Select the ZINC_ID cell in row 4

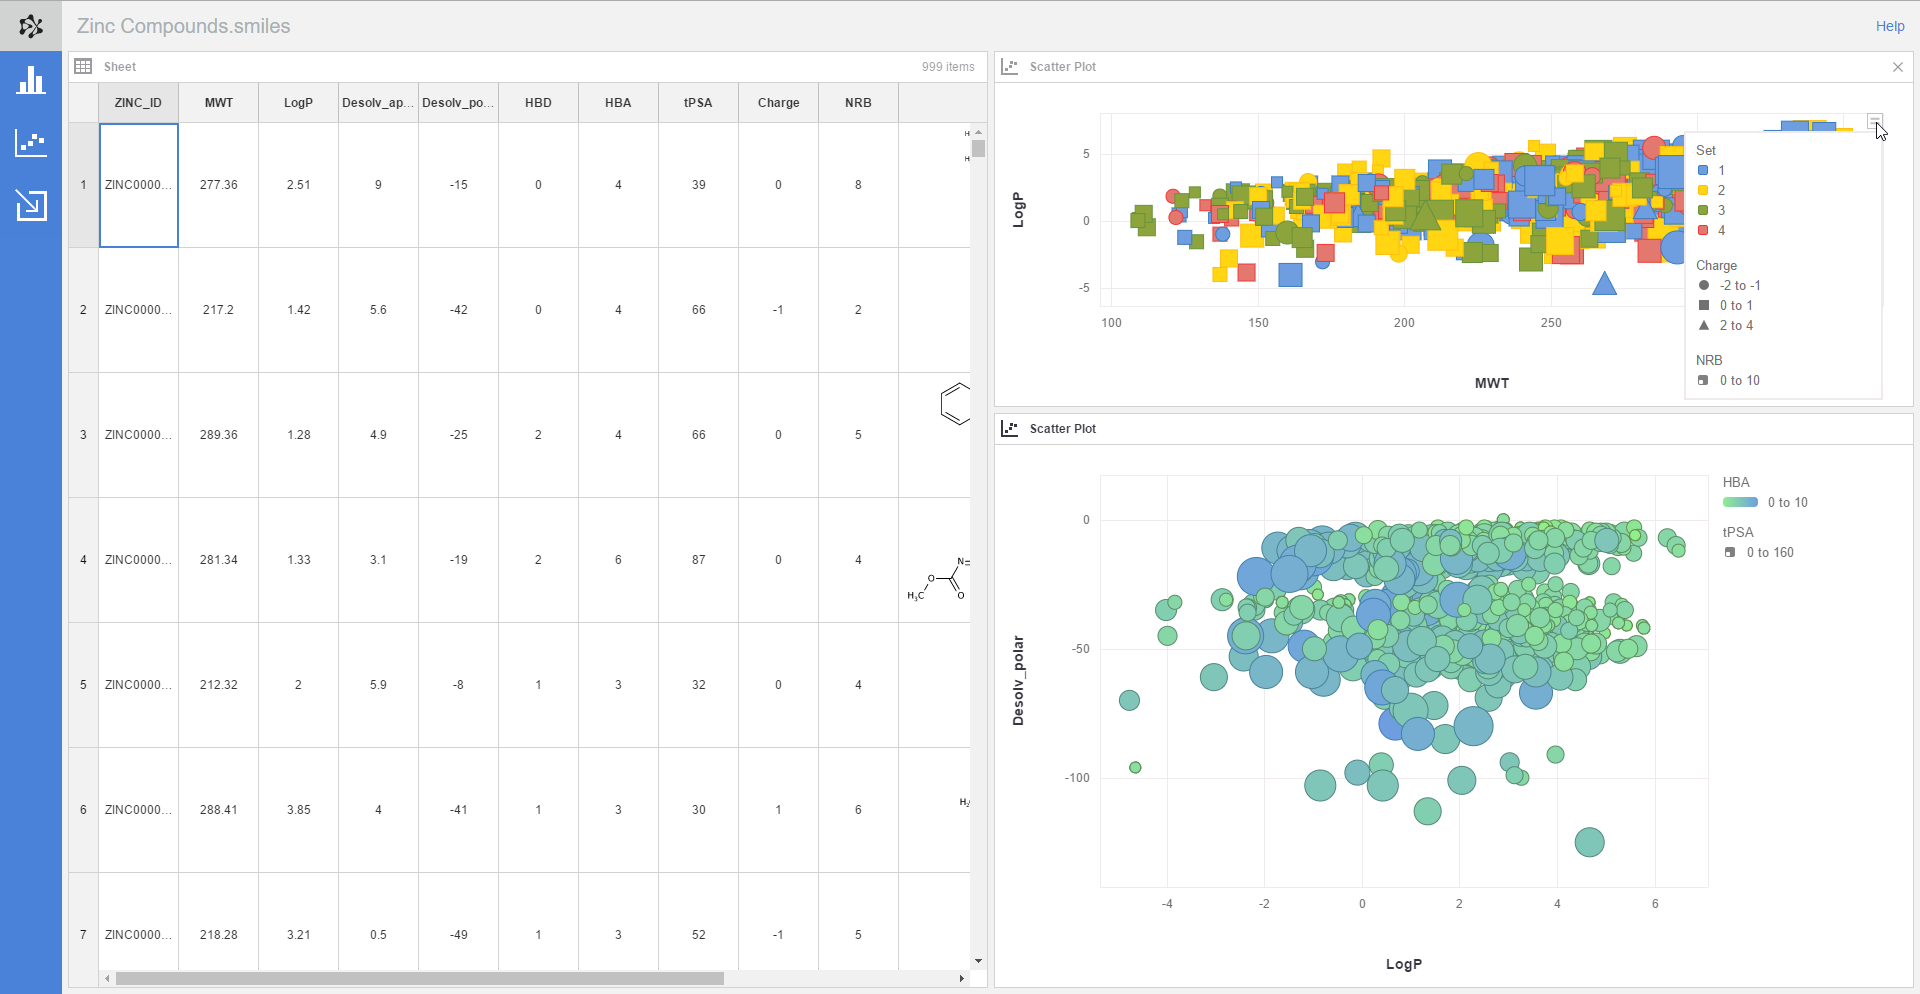coord(138,560)
